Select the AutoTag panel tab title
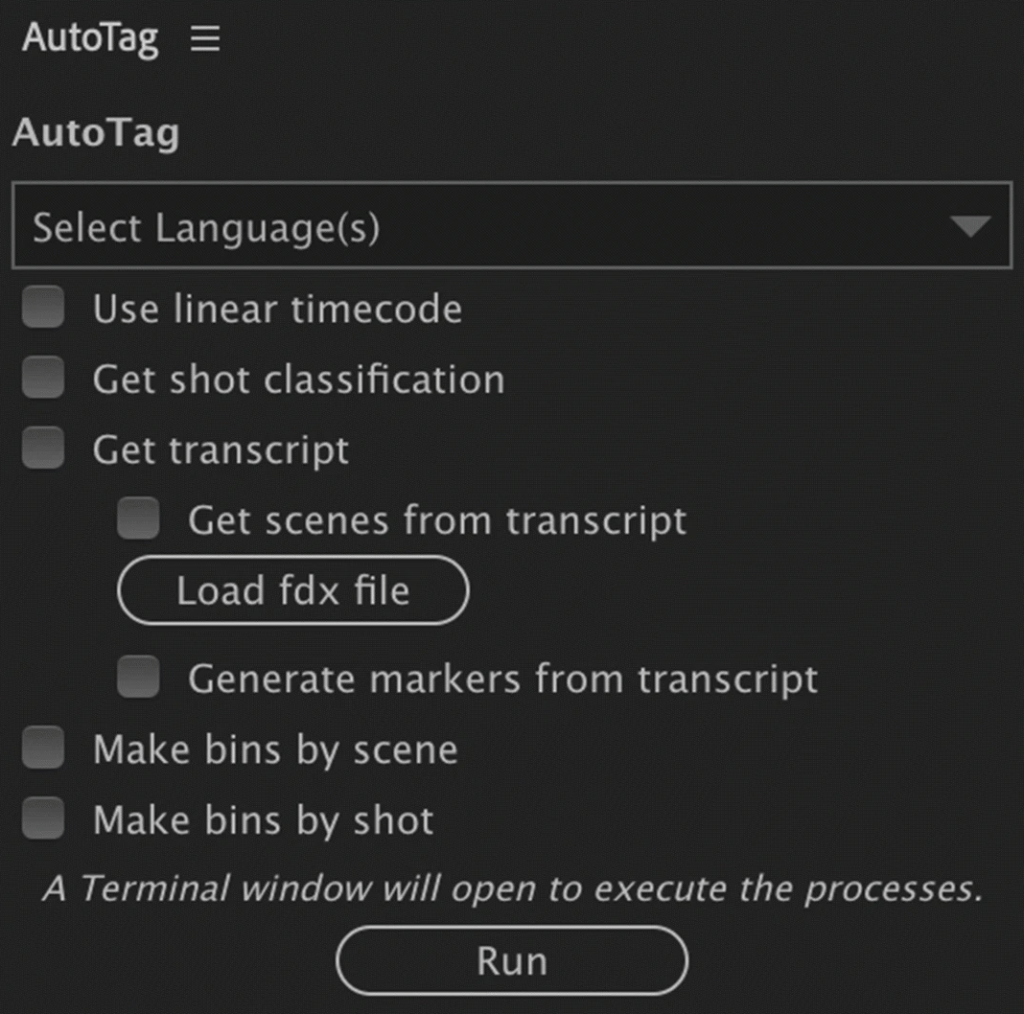 pos(90,39)
